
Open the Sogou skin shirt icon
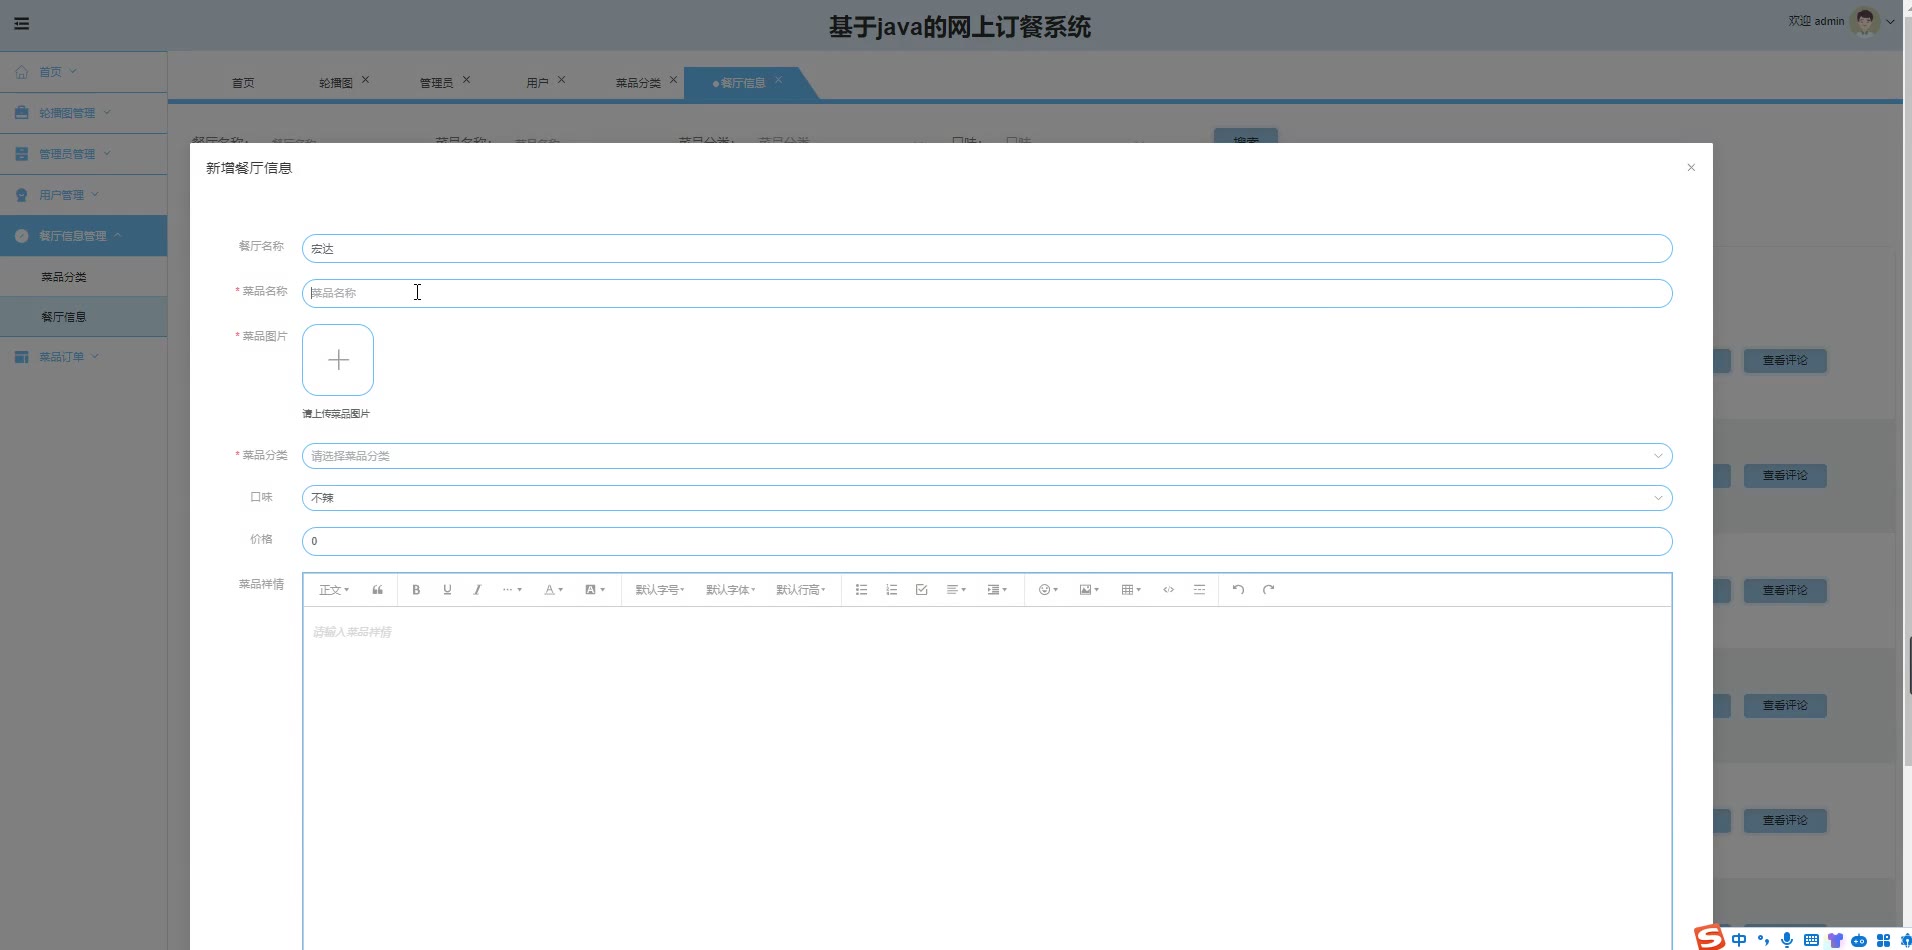coord(1835,940)
